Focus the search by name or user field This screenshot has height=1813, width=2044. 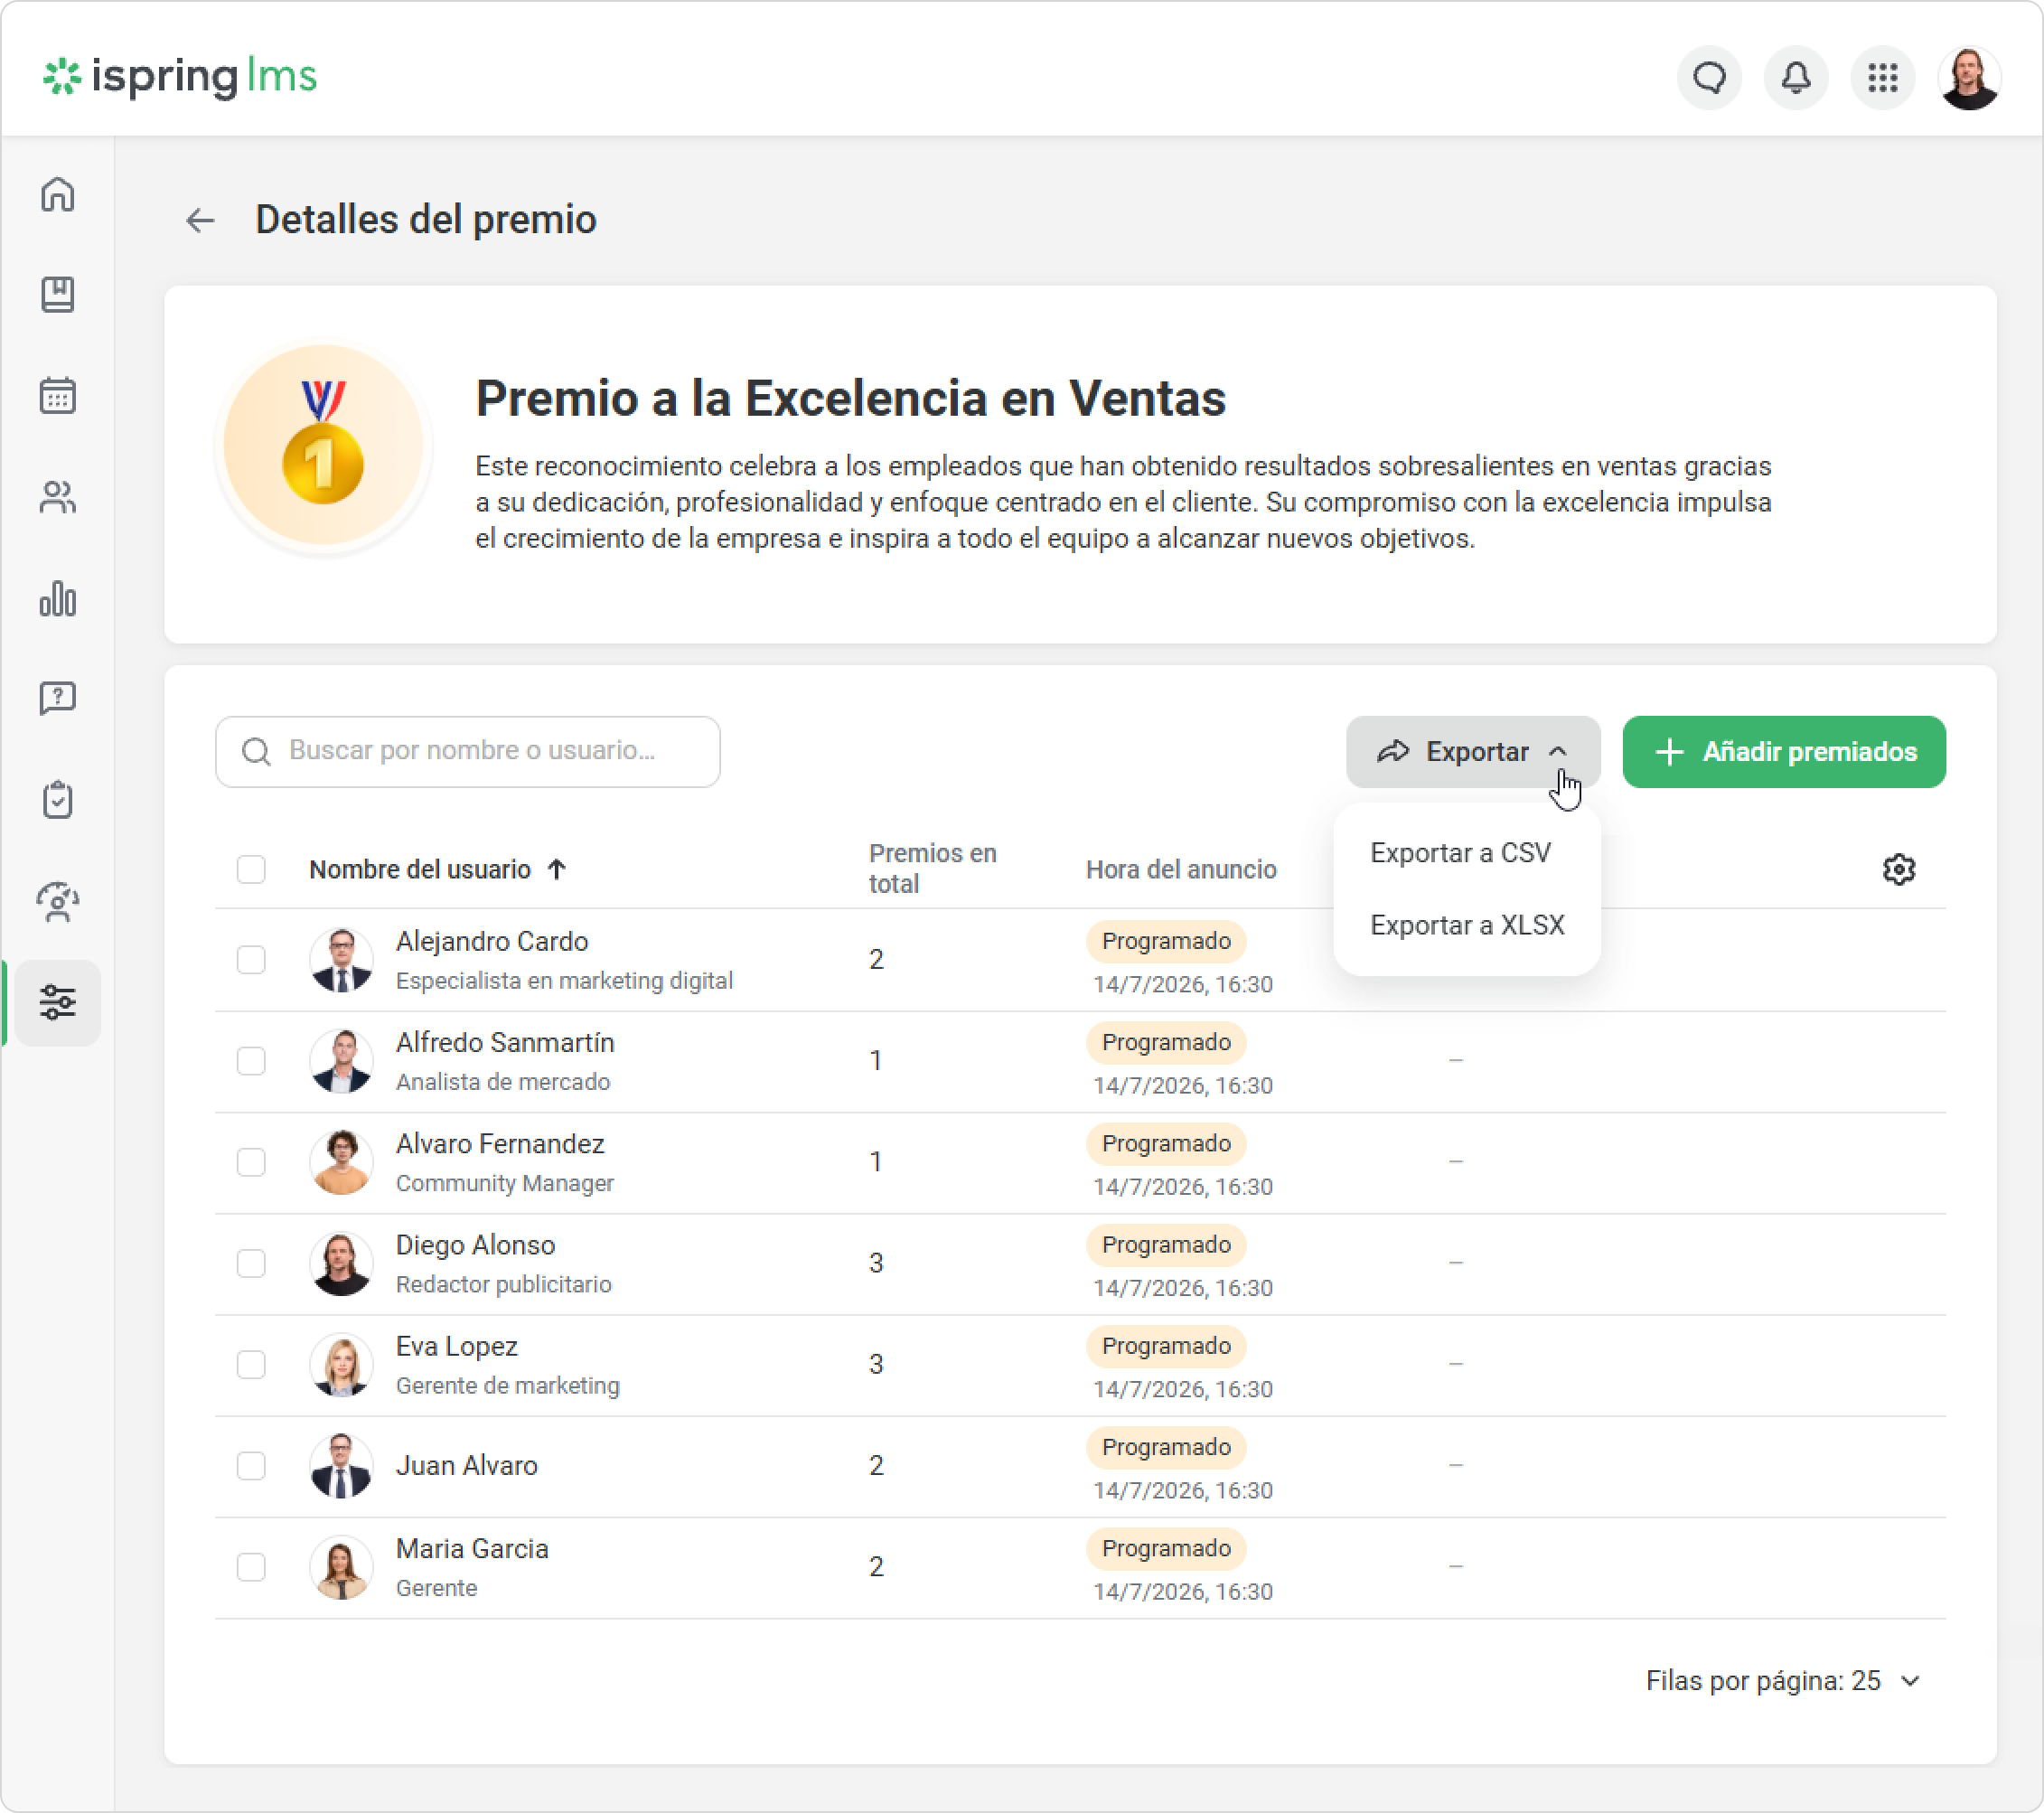[x=467, y=752]
